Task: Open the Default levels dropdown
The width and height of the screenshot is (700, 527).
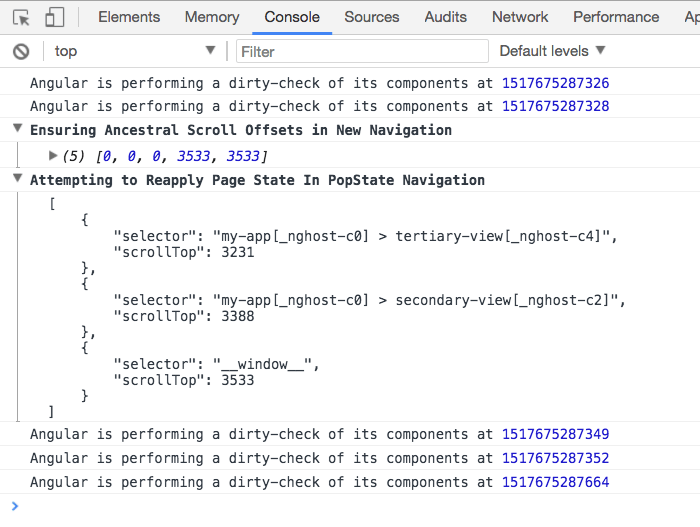Action: (x=552, y=51)
